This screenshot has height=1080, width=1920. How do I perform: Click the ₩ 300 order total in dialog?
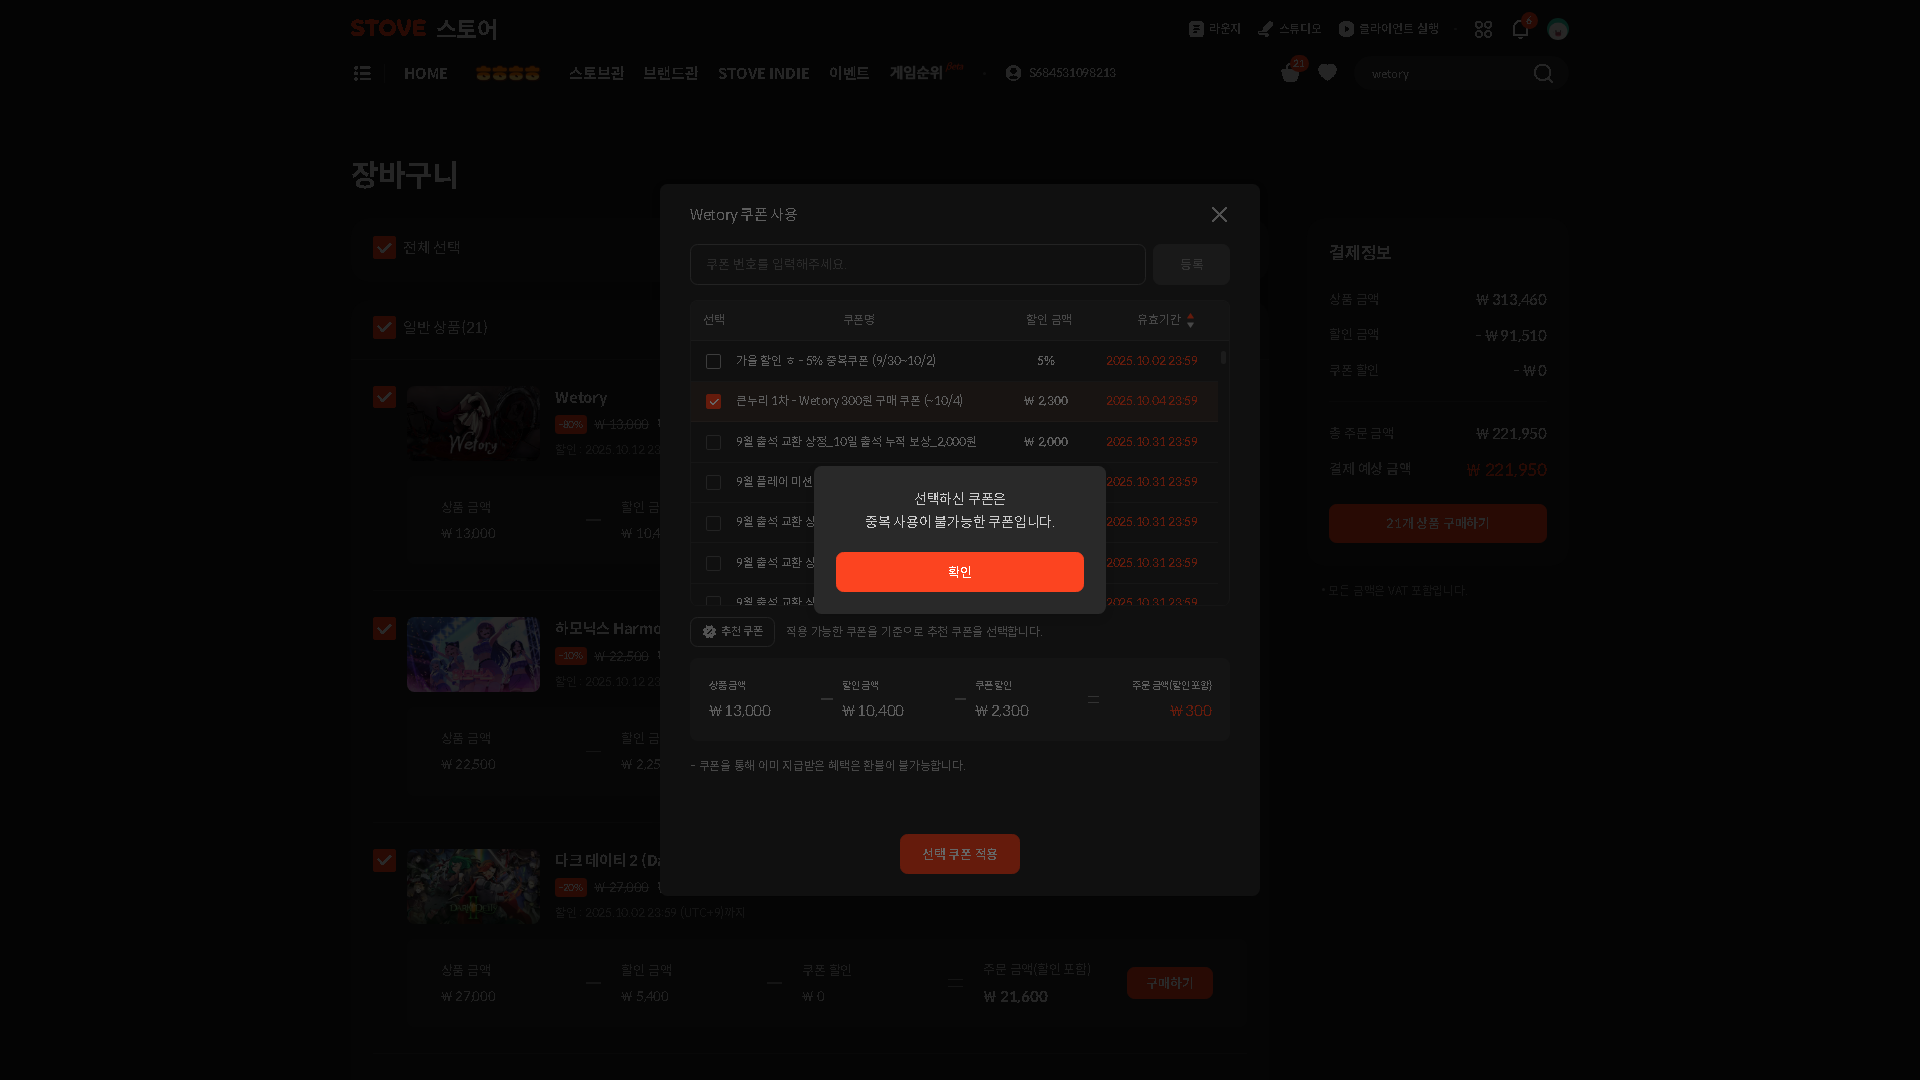(x=1191, y=711)
